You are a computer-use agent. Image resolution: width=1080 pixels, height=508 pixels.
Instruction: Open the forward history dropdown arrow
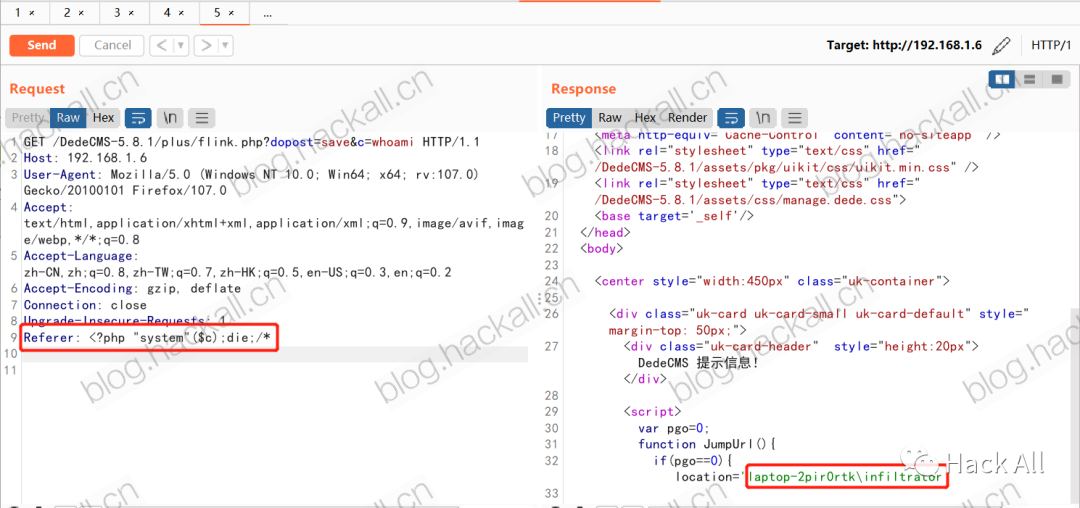tap(226, 46)
